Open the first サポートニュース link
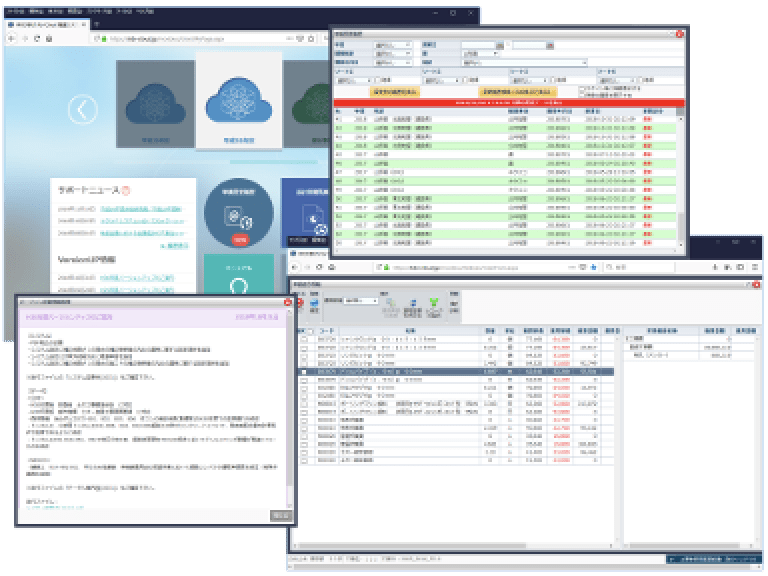Image resolution: width=768 pixels, height=576 pixels. click(x=141, y=209)
